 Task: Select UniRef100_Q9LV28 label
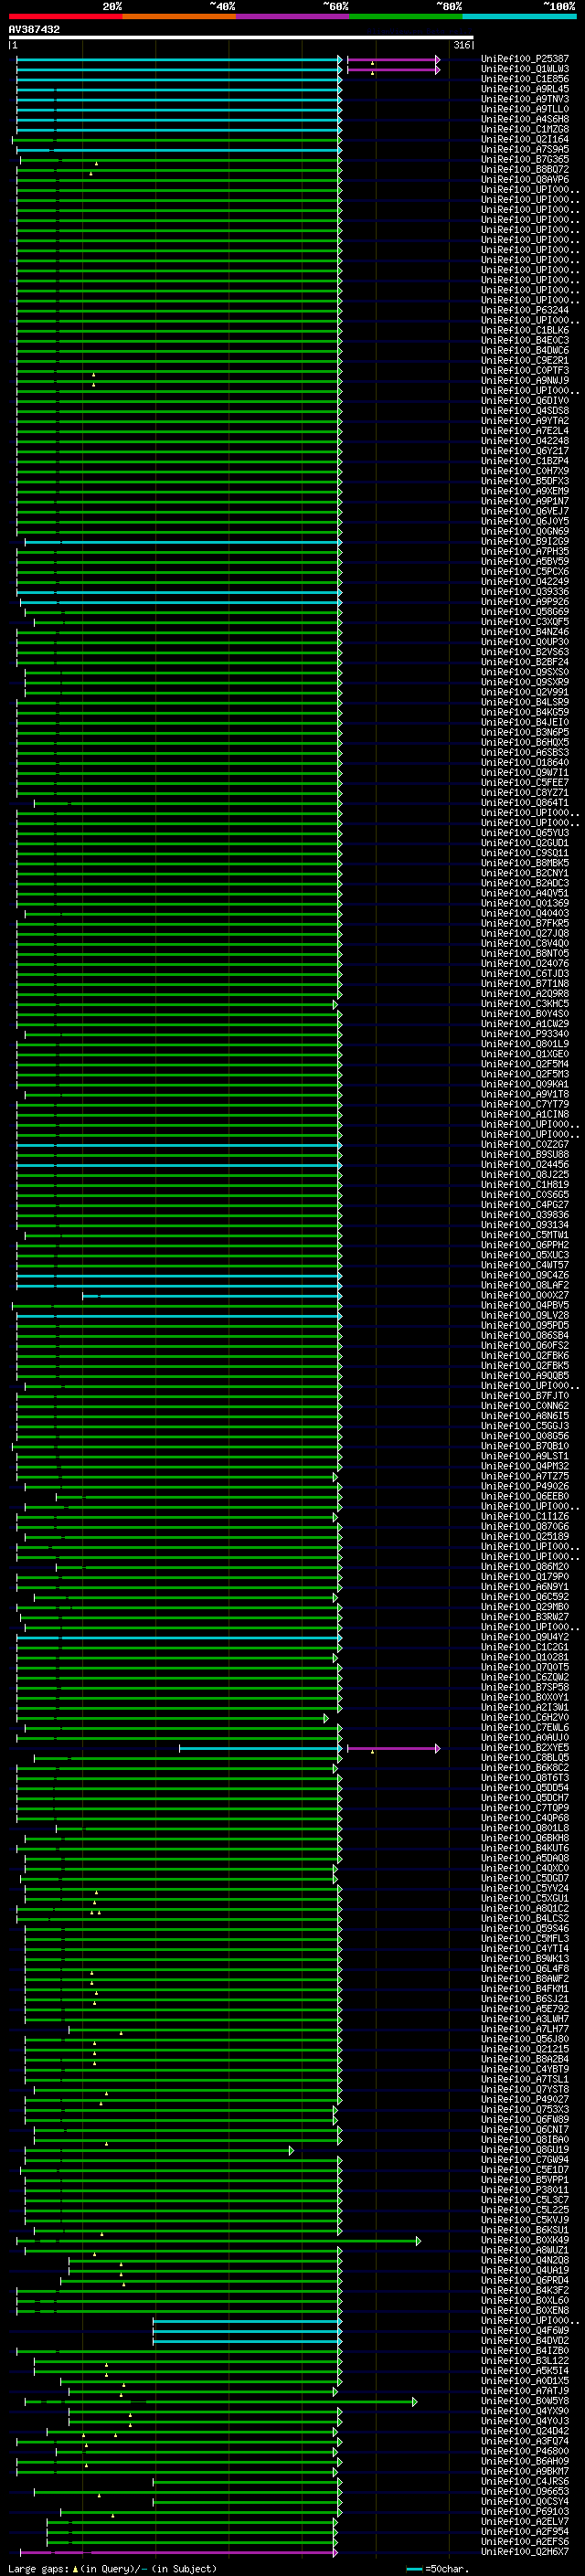tap(524, 1315)
